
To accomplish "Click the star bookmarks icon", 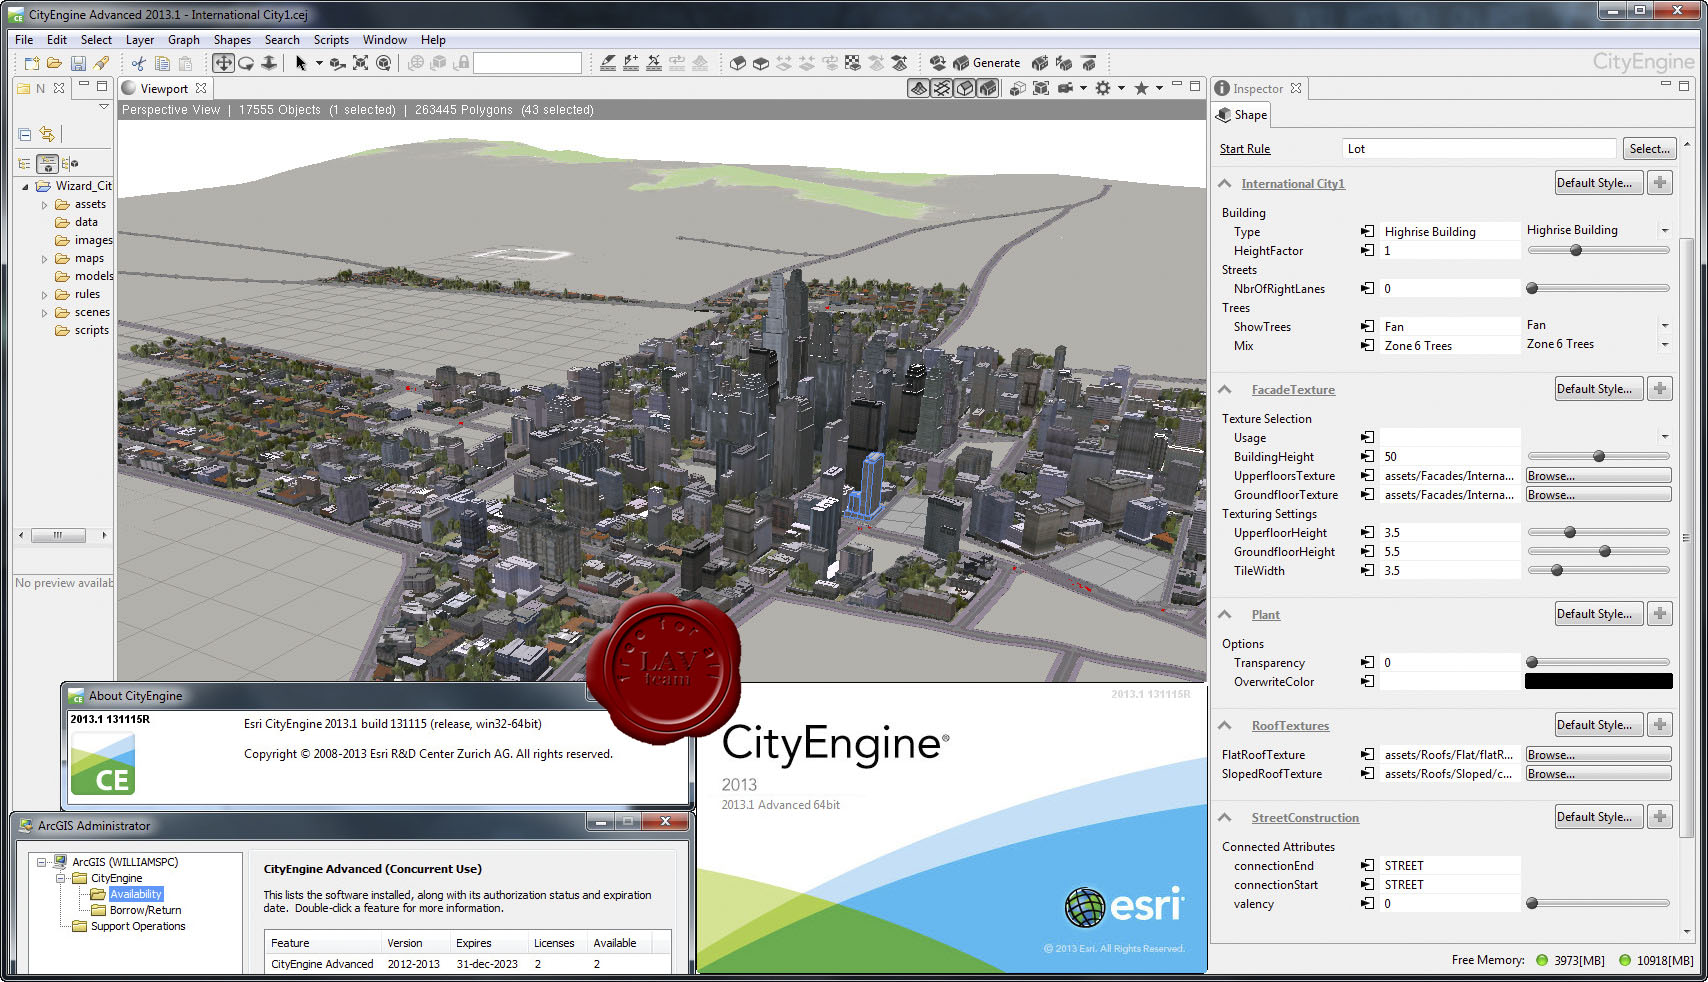I will [1141, 88].
